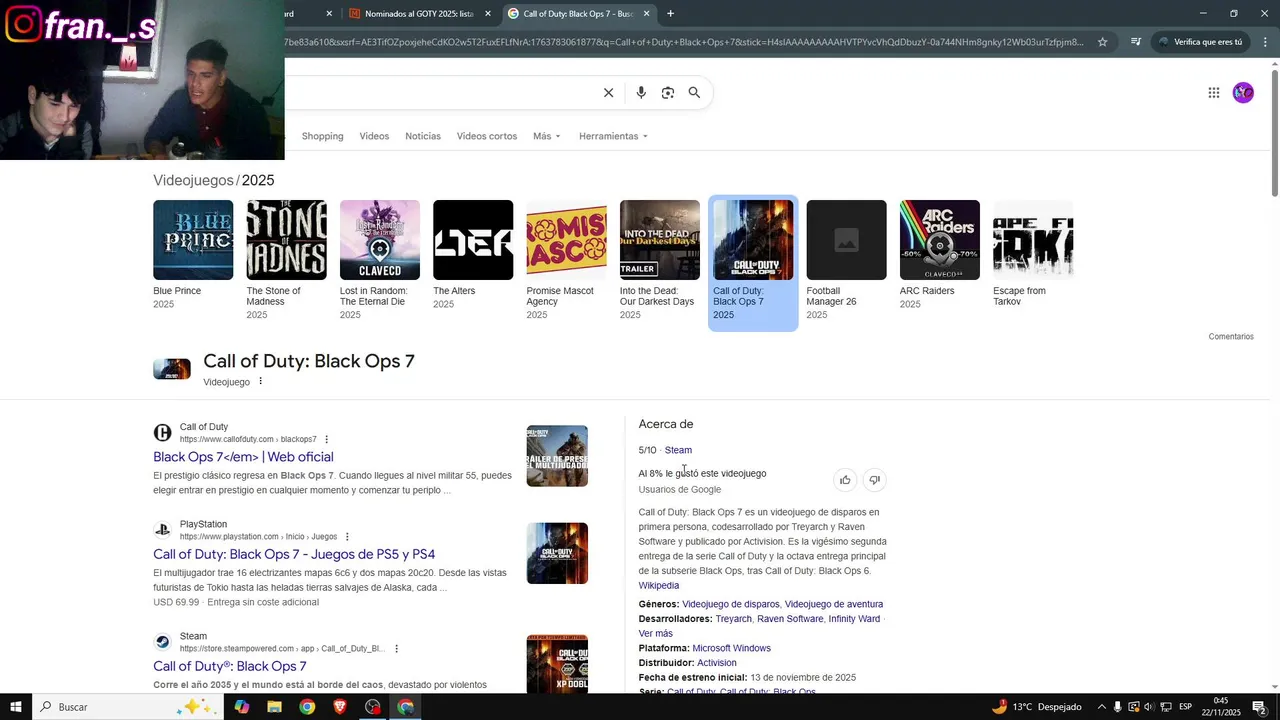
Task: Close the Call of Duty Black Ops 7 tab
Action: (x=646, y=14)
